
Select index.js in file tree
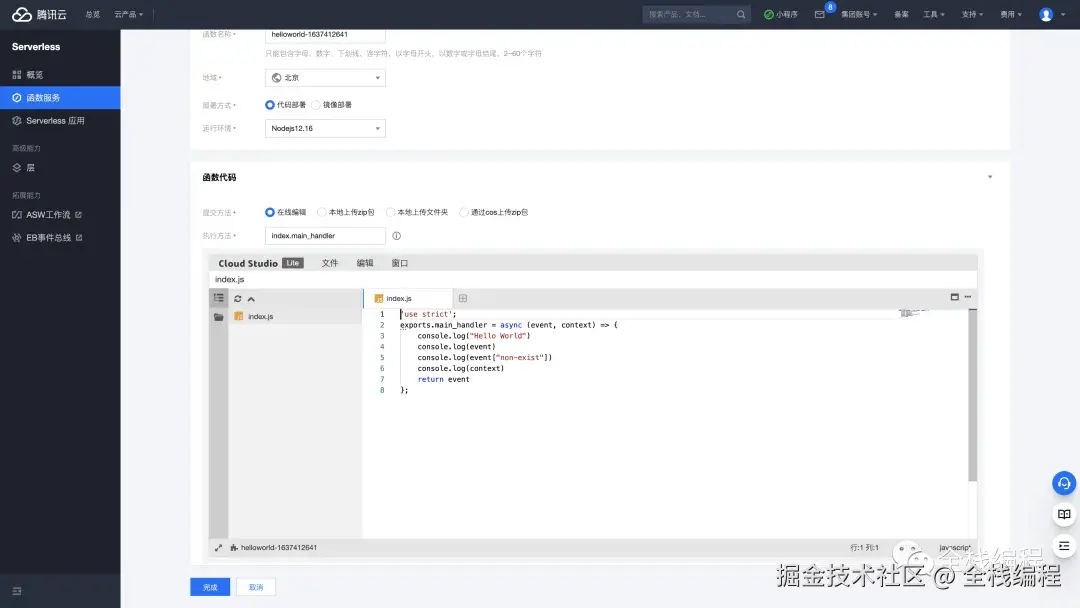click(260, 317)
